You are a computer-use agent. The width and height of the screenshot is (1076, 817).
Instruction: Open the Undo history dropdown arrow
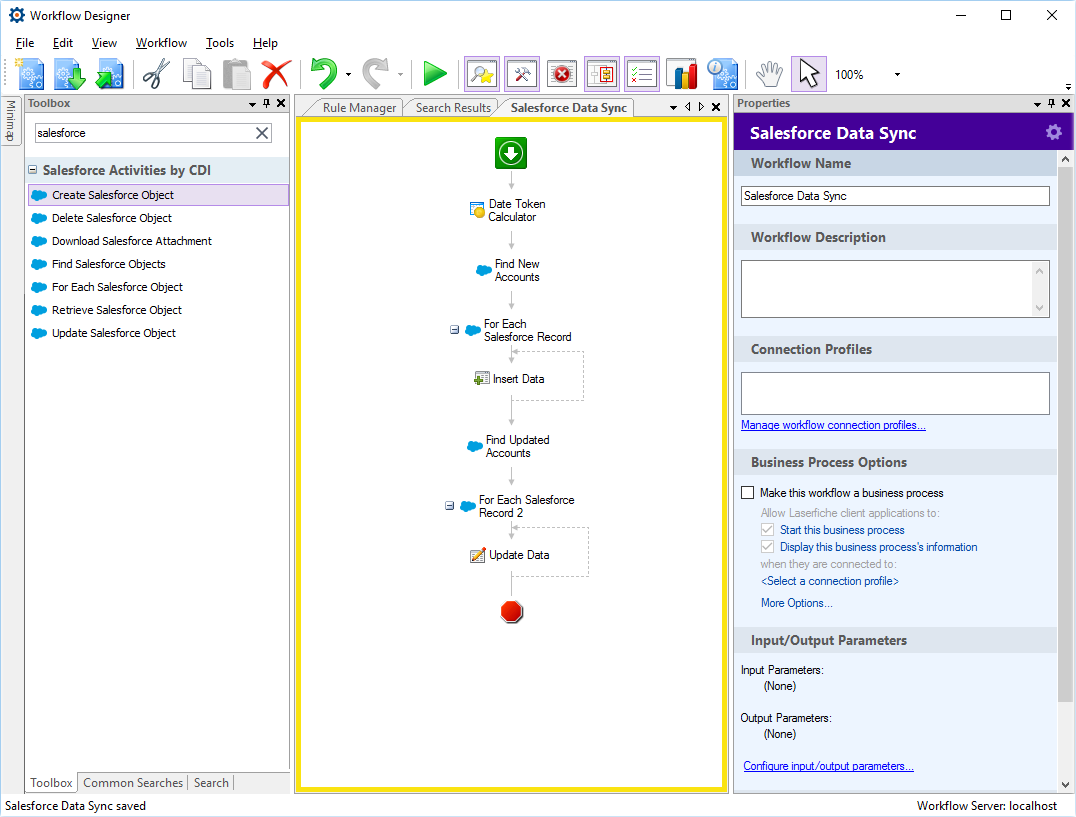(x=349, y=74)
